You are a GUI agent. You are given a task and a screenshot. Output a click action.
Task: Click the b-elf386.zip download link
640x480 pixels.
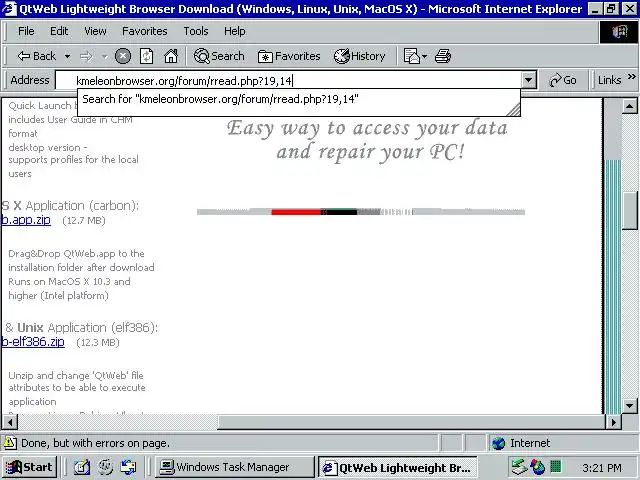(x=33, y=342)
